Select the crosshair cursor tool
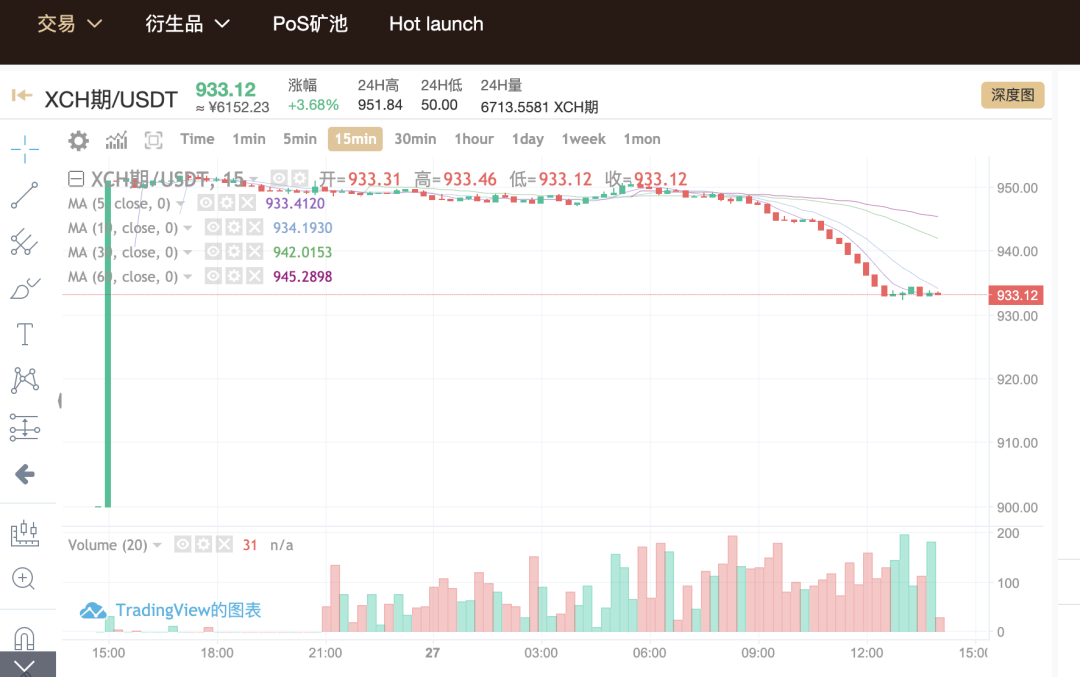This screenshot has height=677, width=1080. click(x=25, y=149)
